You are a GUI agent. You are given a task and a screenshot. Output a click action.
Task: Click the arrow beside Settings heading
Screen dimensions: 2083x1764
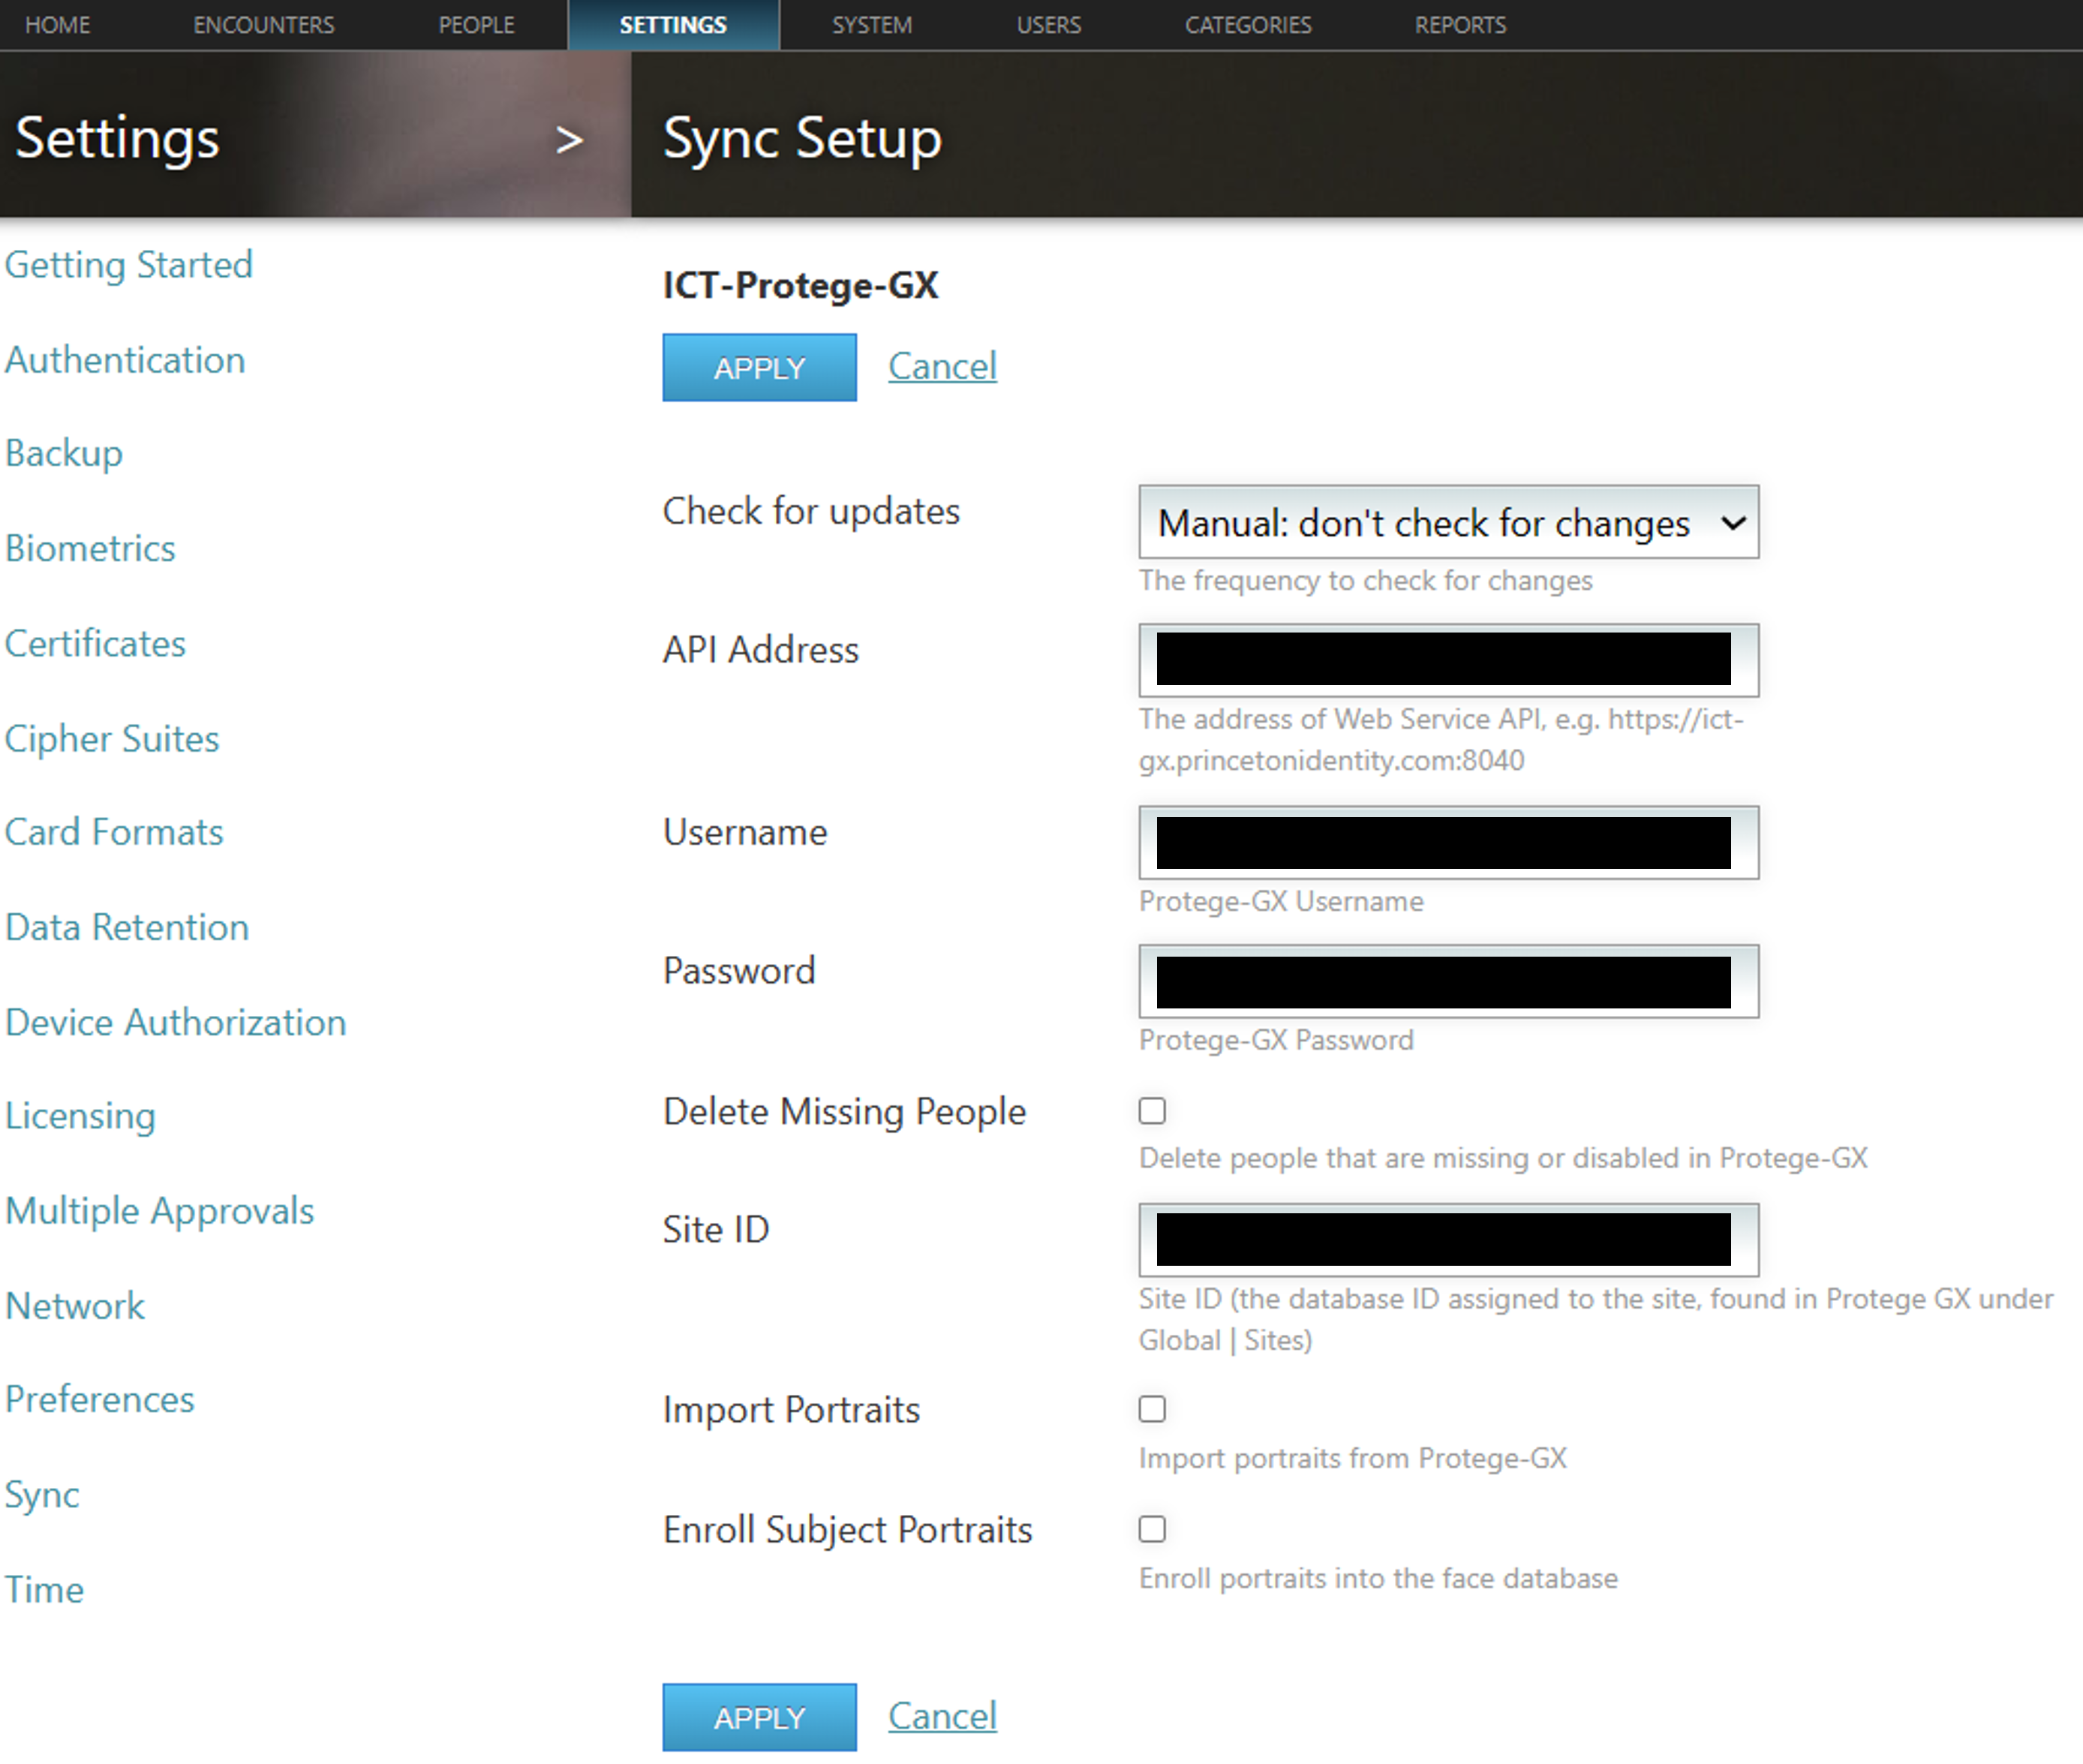click(x=569, y=140)
